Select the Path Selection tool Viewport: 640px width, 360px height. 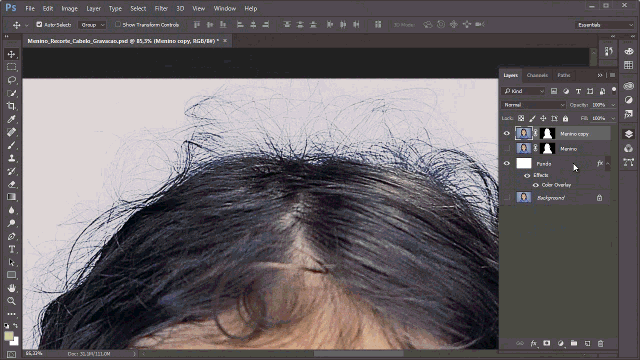(x=11, y=262)
